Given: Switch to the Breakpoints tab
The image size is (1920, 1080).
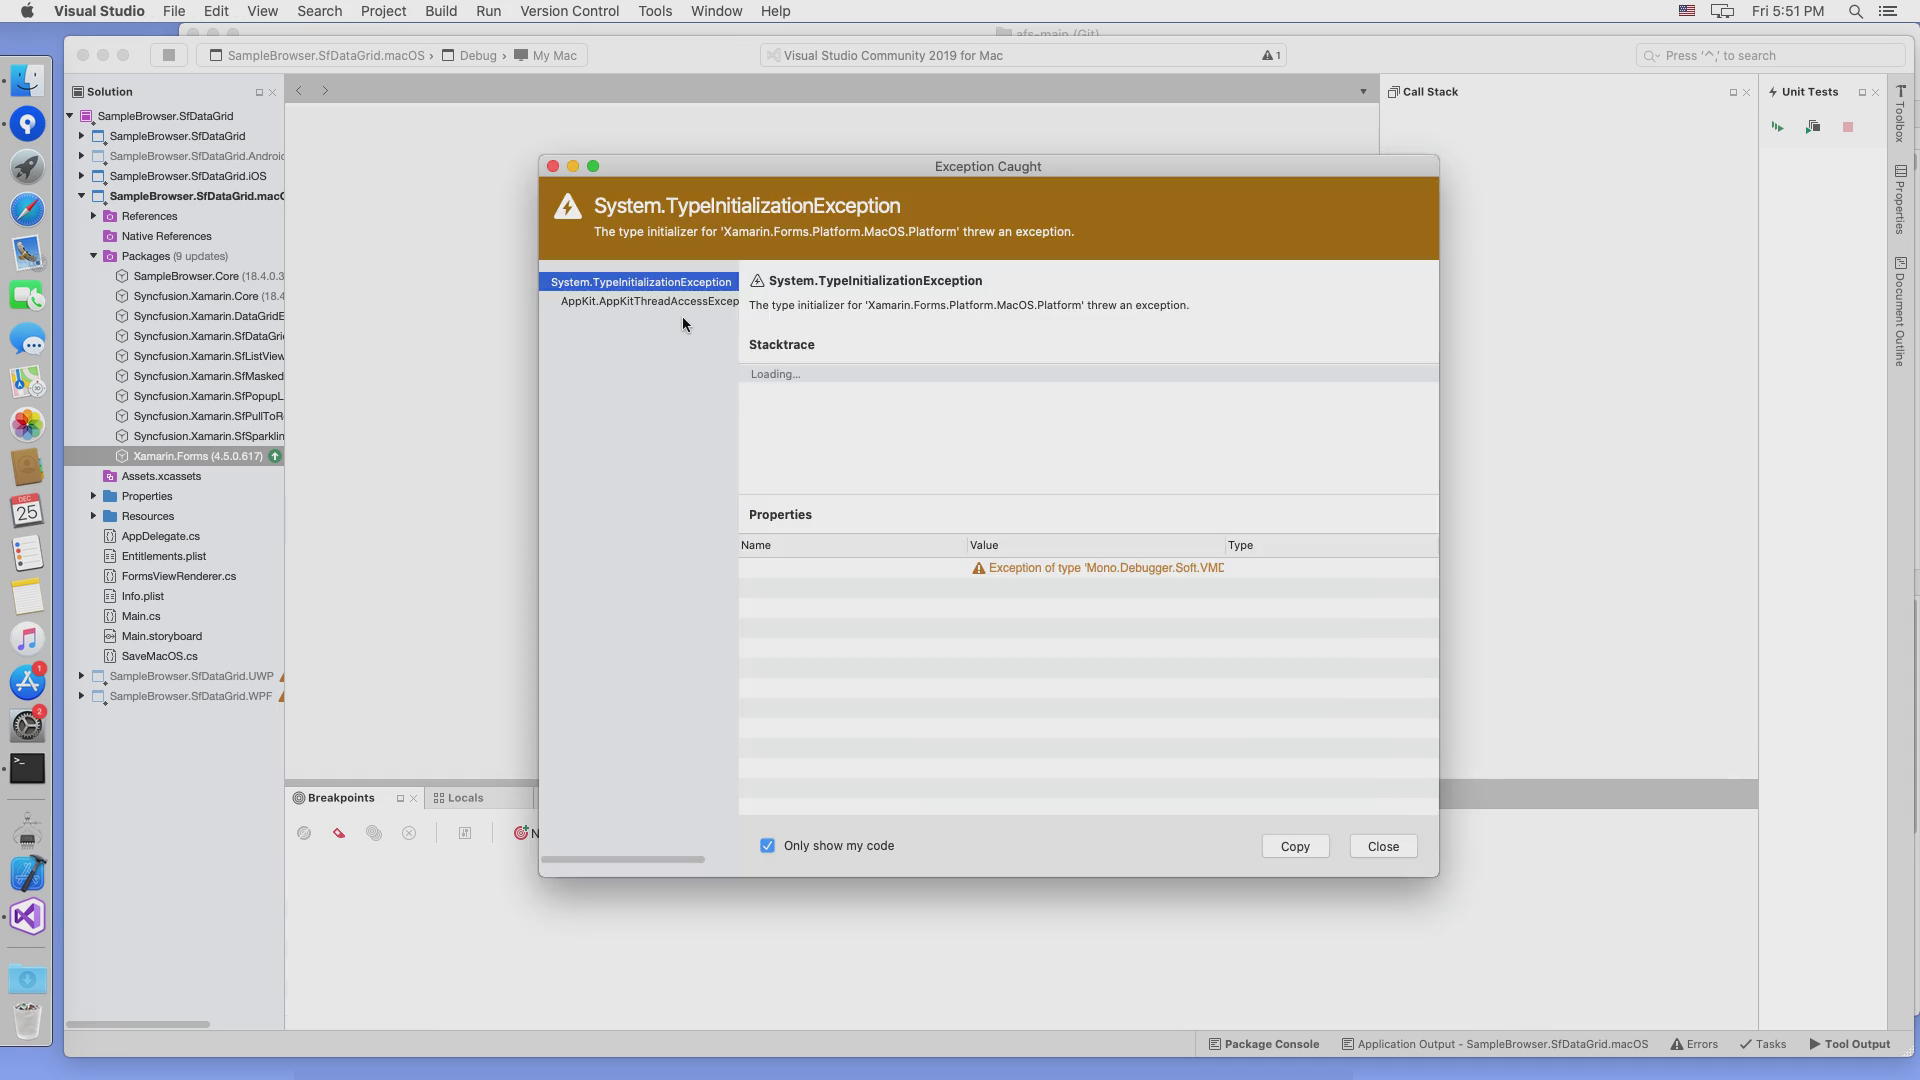Looking at the screenshot, I should pyautogui.click(x=334, y=798).
